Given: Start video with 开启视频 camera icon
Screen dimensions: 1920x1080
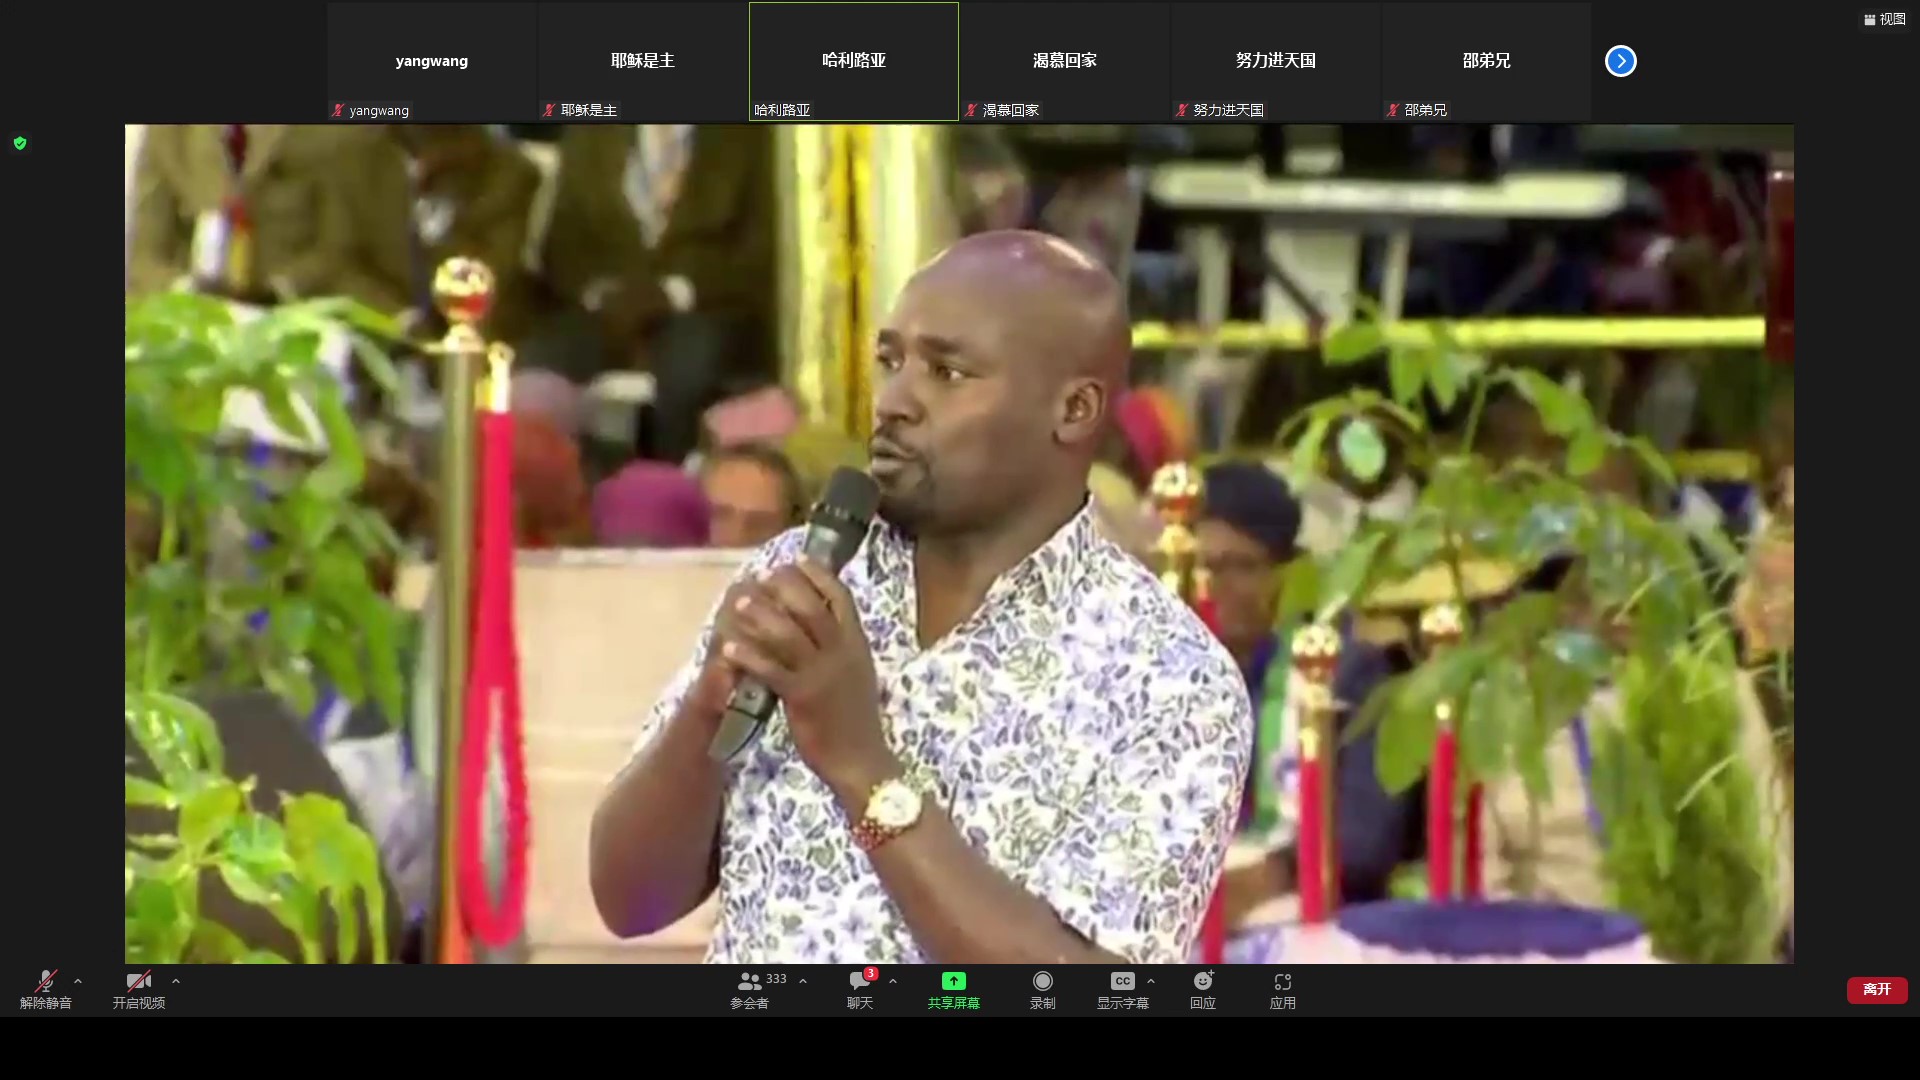Looking at the screenshot, I should pos(138,988).
